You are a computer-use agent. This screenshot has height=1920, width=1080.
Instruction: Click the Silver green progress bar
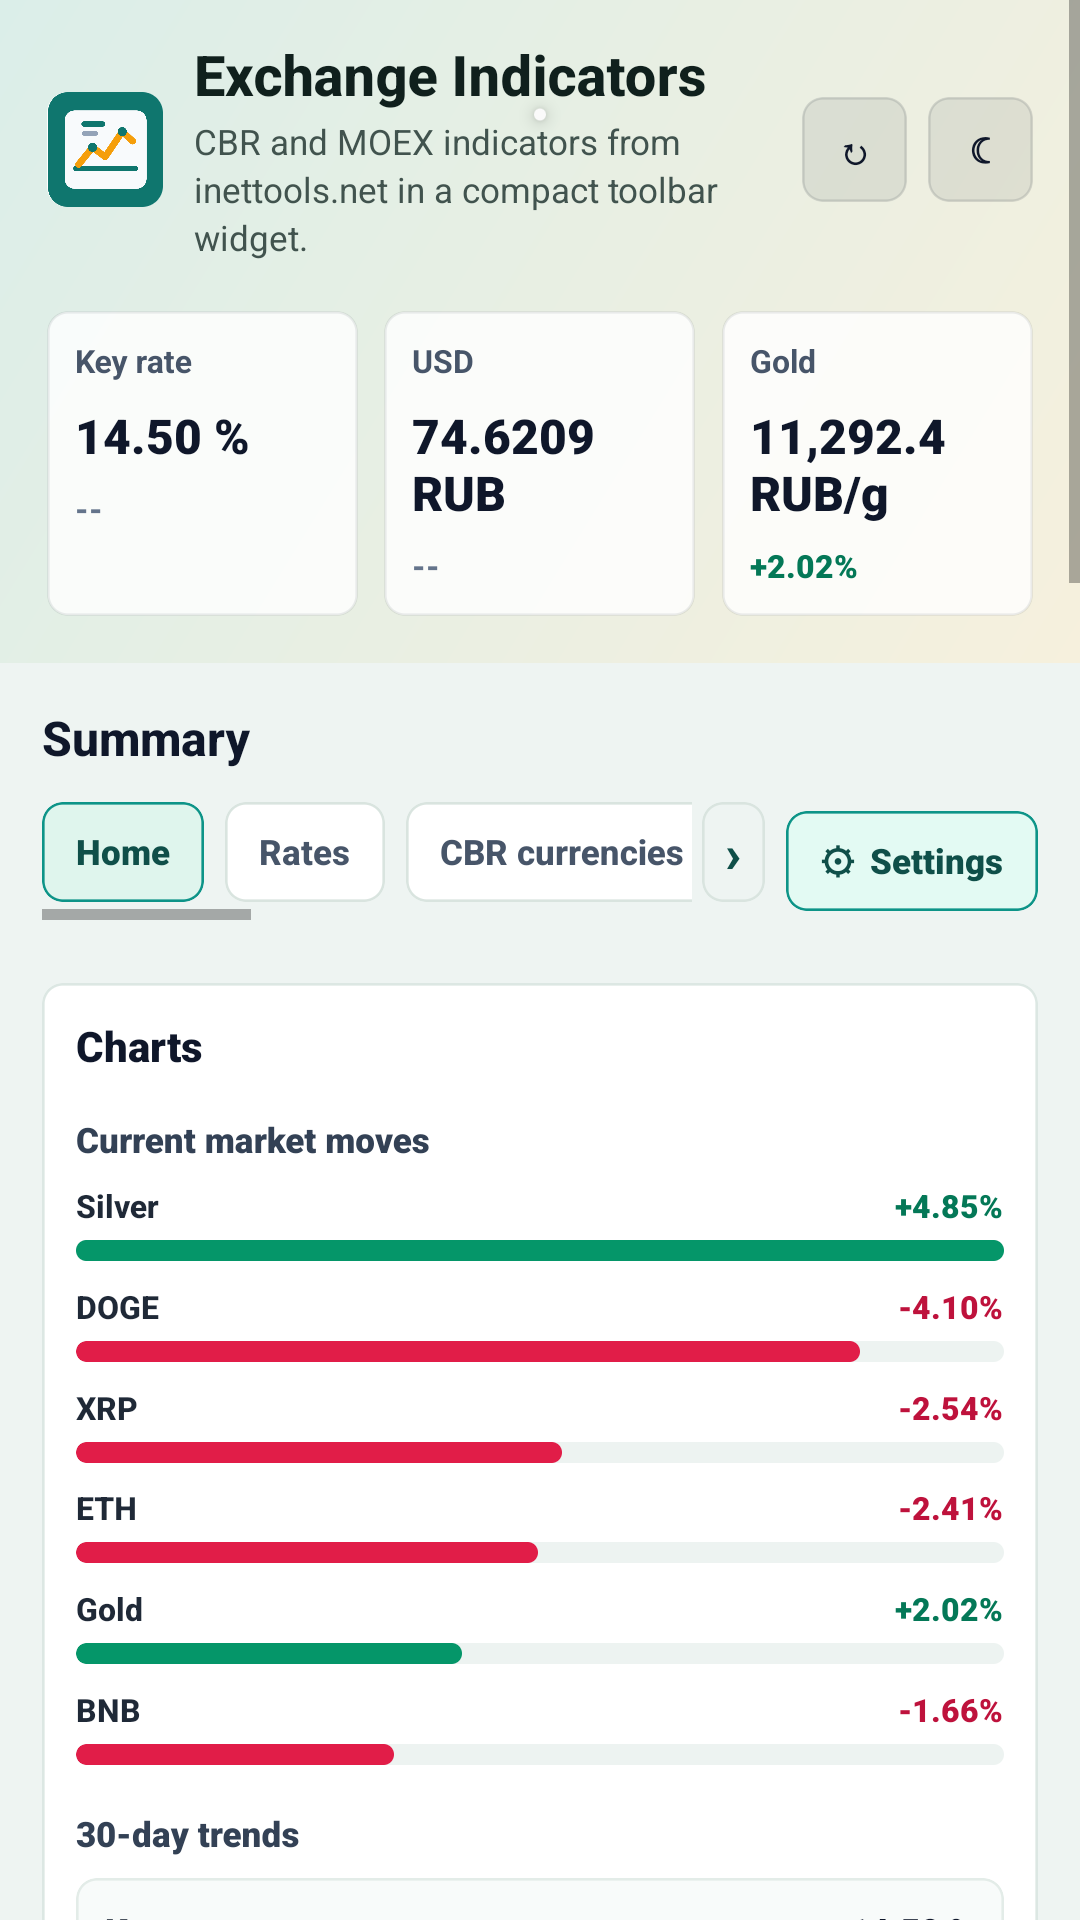pyautogui.click(x=540, y=1251)
